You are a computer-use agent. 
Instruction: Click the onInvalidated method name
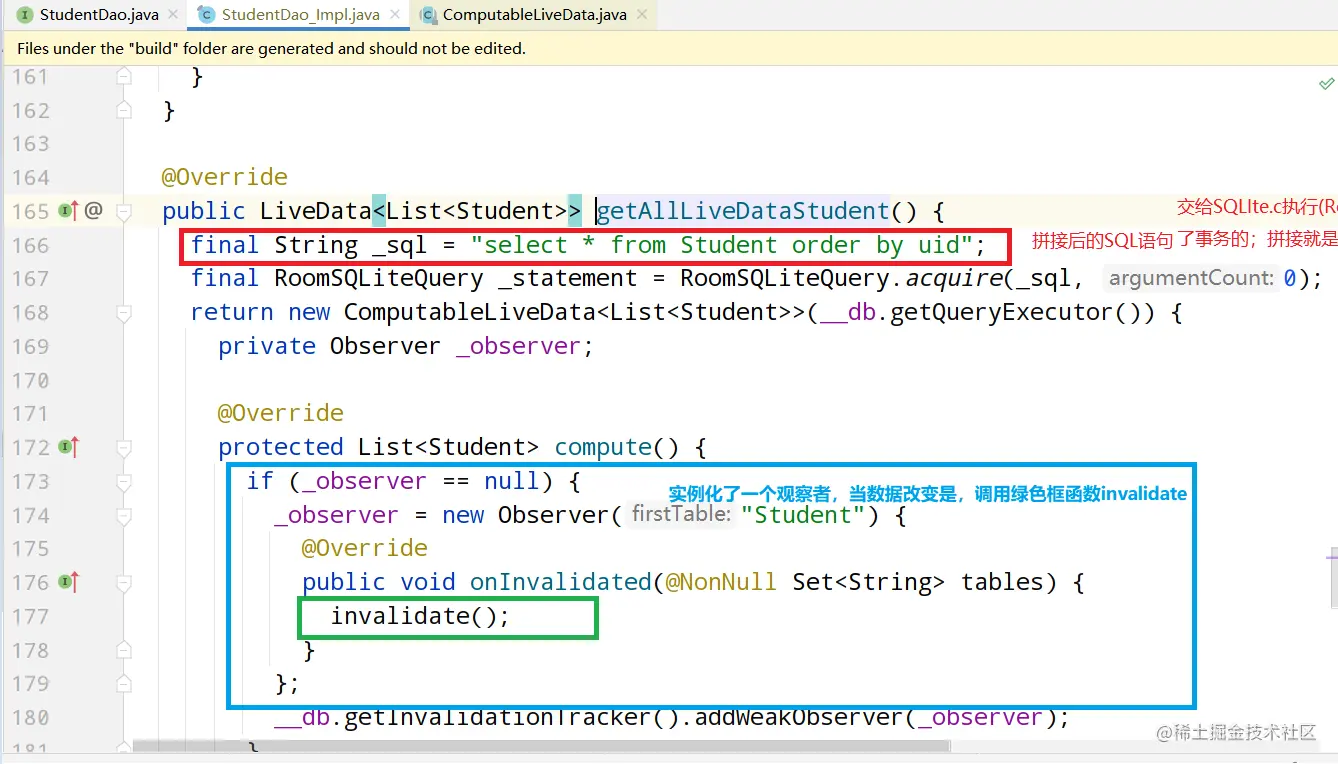click(561, 582)
